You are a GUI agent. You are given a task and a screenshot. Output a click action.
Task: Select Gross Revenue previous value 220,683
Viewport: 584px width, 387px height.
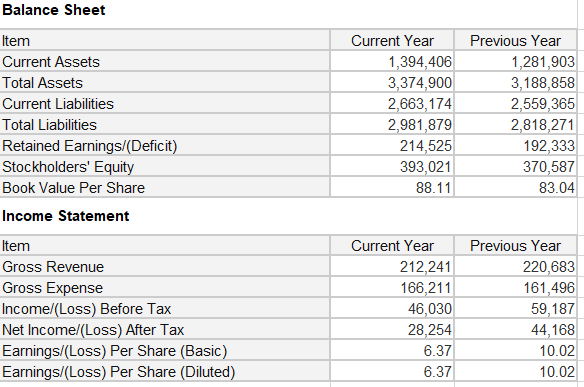(x=549, y=267)
